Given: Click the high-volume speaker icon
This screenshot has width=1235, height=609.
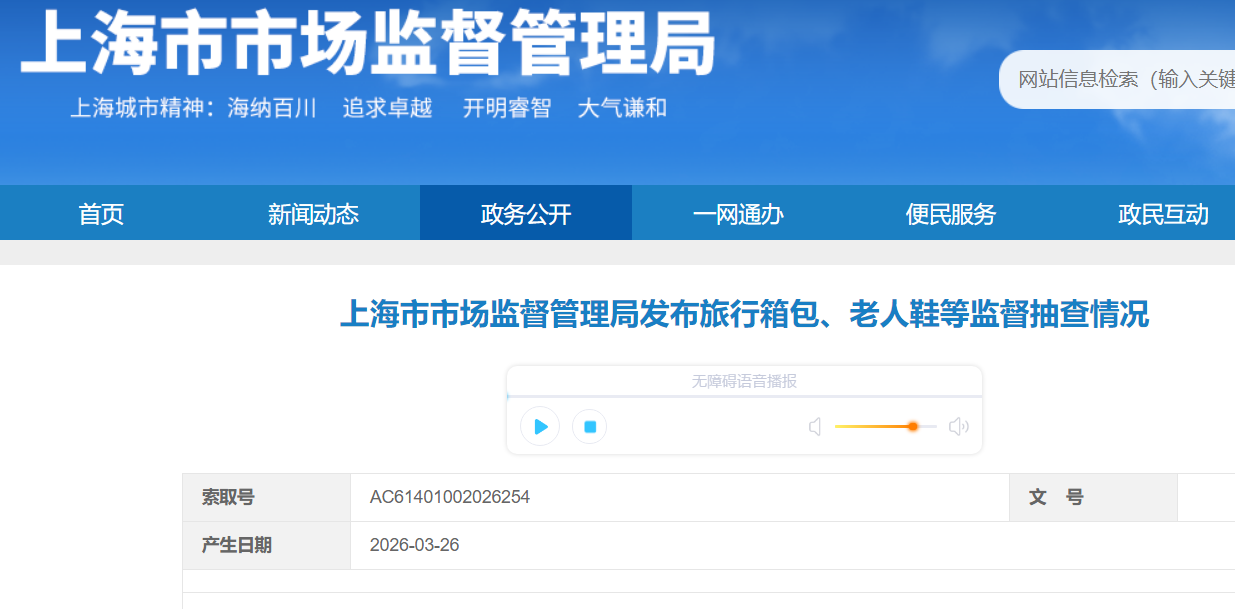Looking at the screenshot, I should tap(958, 427).
